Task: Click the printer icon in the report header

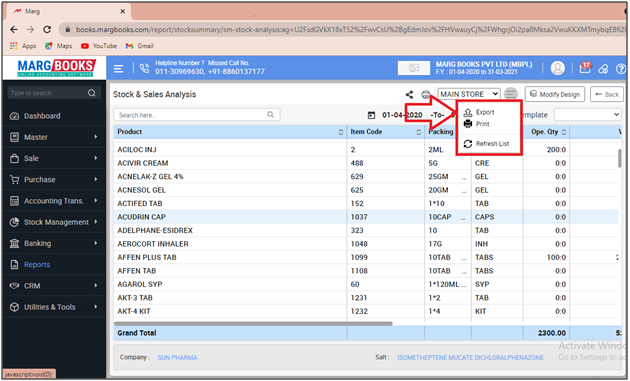Action: coord(425,94)
